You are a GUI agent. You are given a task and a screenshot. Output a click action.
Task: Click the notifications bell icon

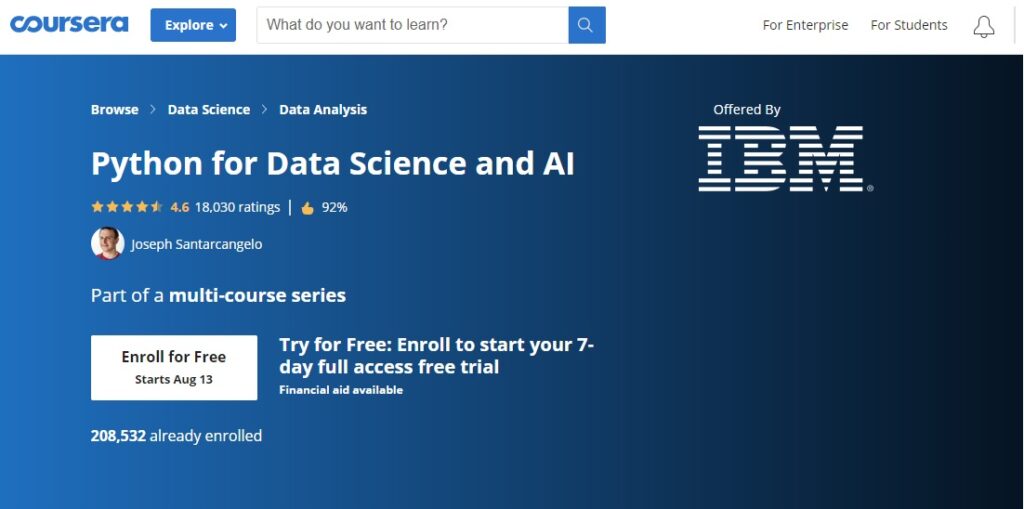[x=984, y=26]
